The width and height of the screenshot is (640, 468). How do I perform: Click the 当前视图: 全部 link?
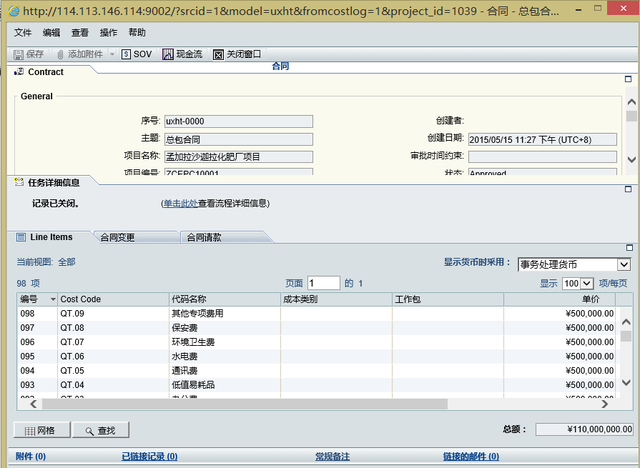click(x=46, y=262)
